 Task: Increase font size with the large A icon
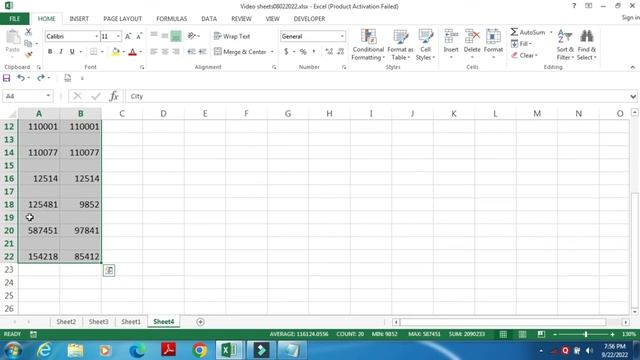pyautogui.click(x=128, y=36)
